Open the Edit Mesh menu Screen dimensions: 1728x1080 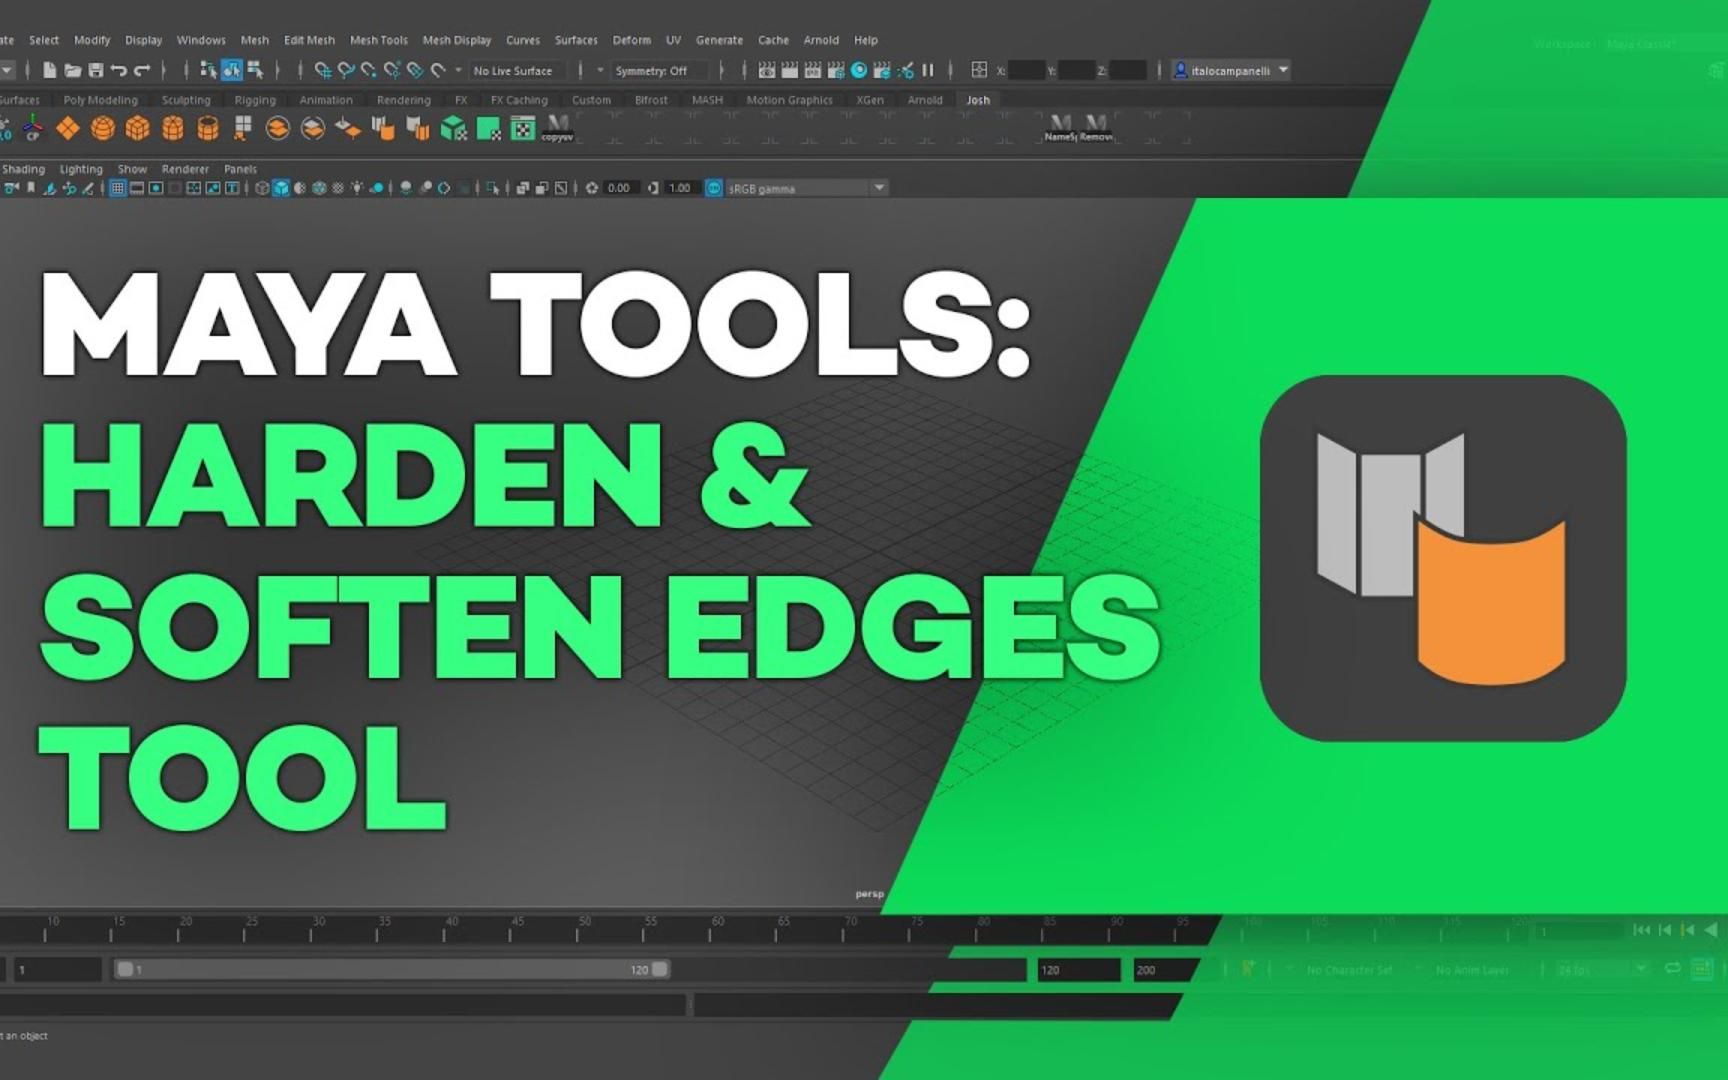309,40
